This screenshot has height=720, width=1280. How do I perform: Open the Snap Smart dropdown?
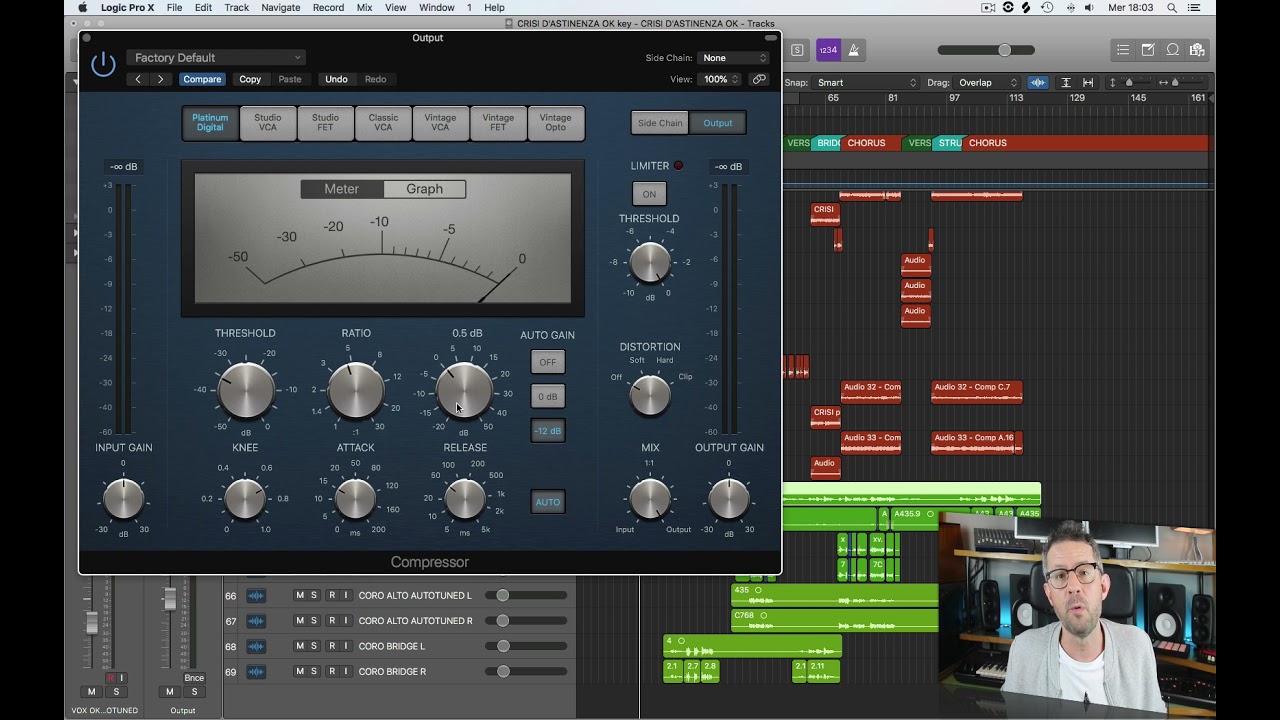866,83
